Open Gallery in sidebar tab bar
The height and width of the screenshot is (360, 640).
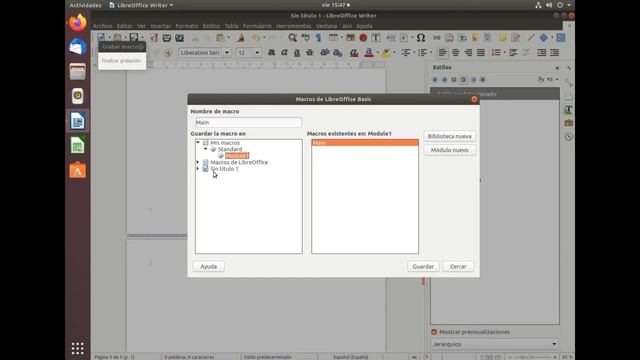click(x=569, y=123)
